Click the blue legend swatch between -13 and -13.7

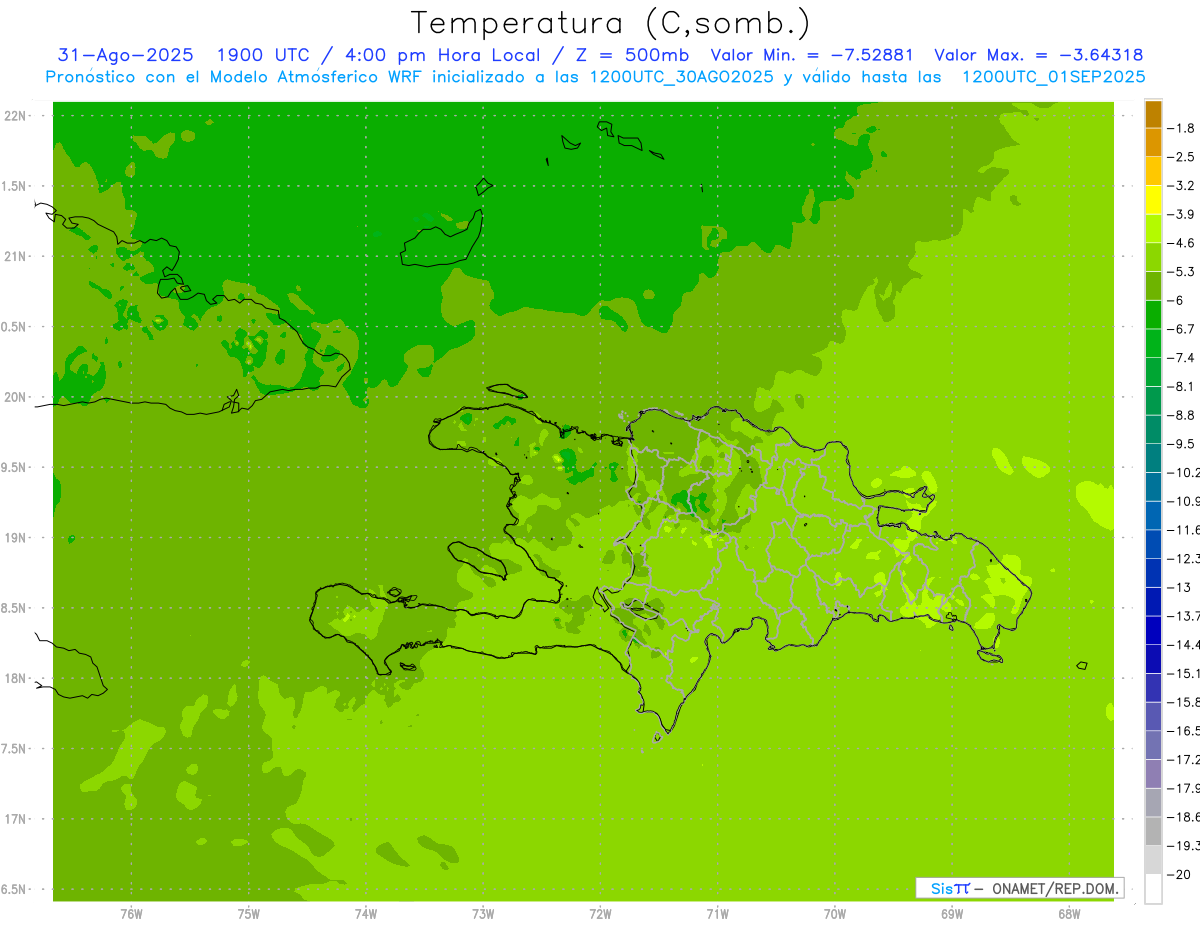pyautogui.click(x=1153, y=602)
